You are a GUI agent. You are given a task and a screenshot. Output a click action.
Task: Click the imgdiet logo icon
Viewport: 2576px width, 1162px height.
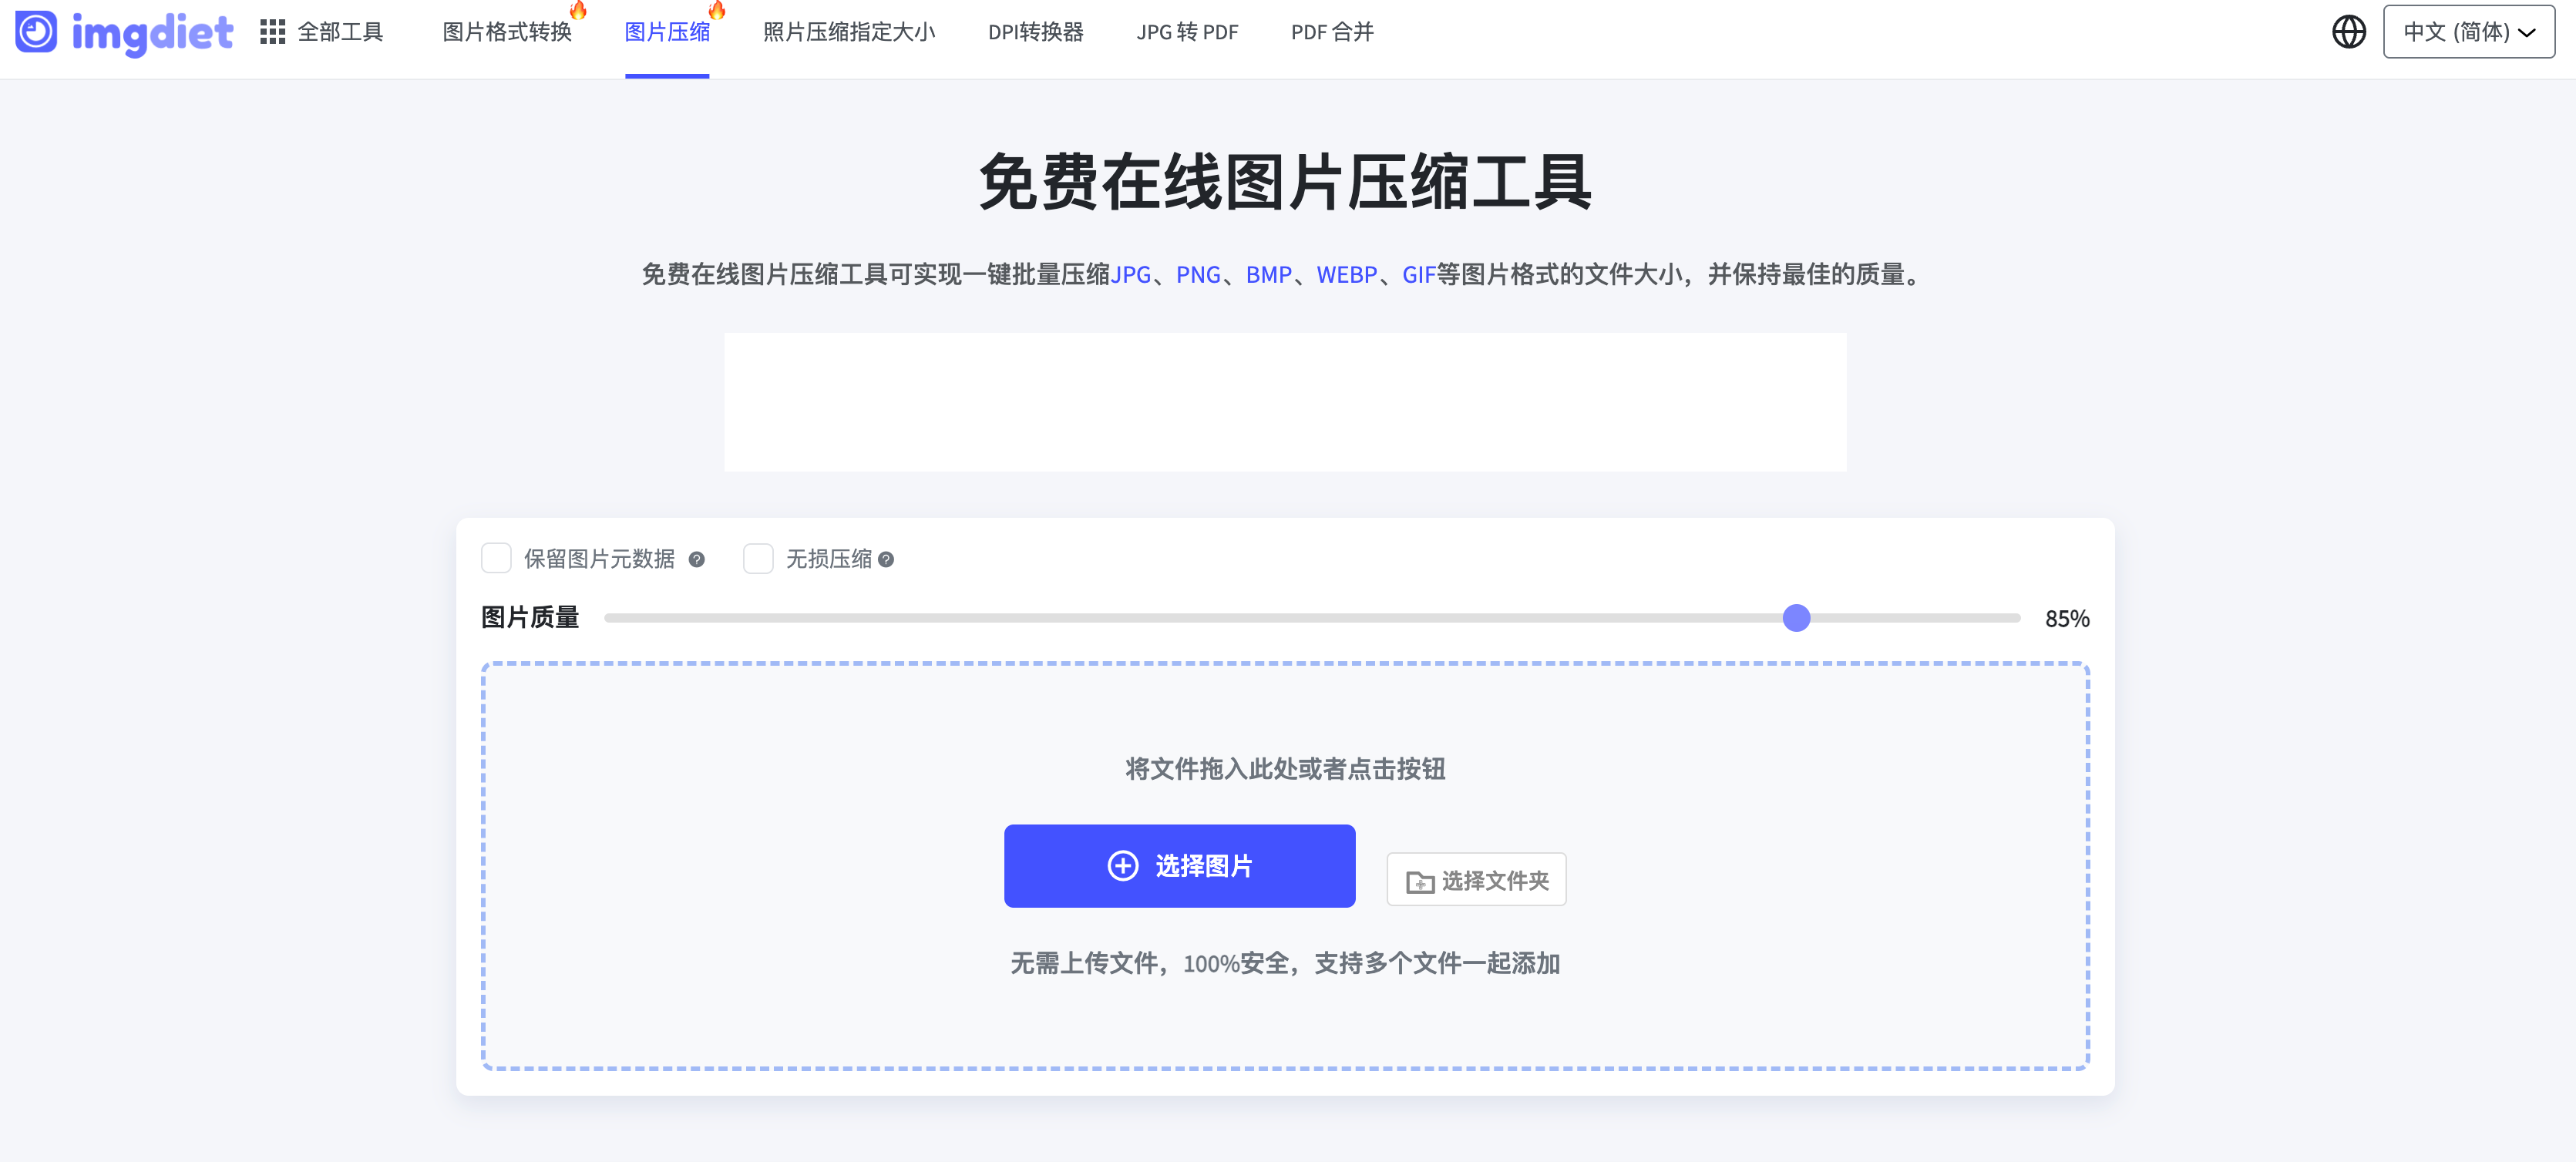(x=36, y=31)
